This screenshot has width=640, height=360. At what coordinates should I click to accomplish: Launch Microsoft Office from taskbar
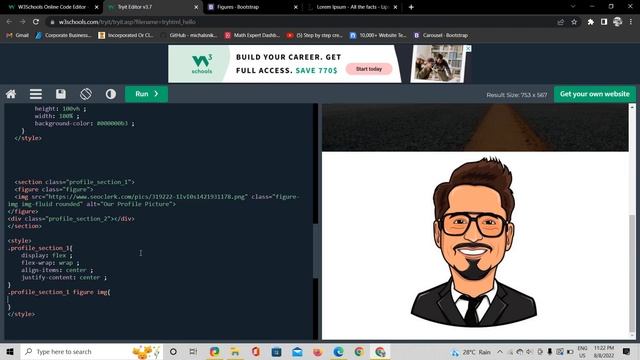coord(256,351)
